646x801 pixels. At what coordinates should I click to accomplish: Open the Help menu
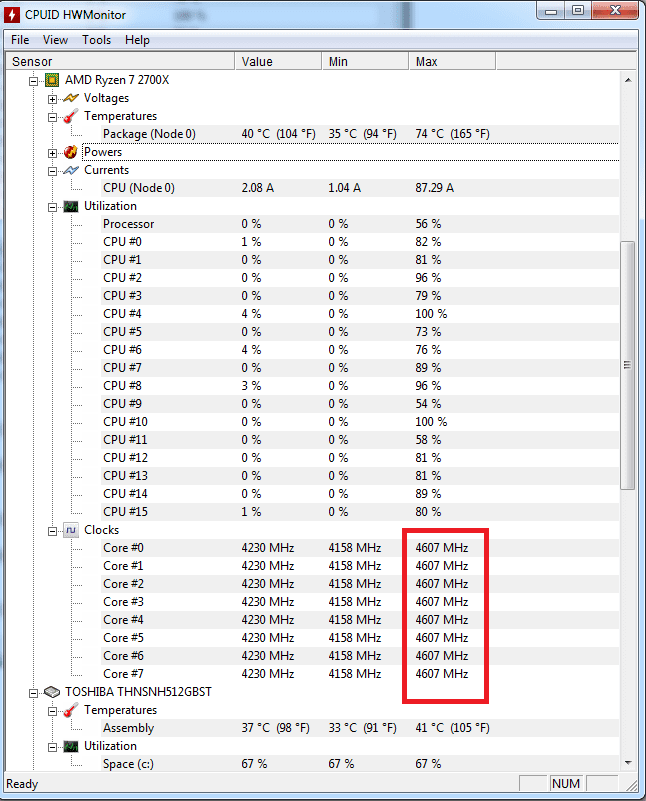coord(137,40)
